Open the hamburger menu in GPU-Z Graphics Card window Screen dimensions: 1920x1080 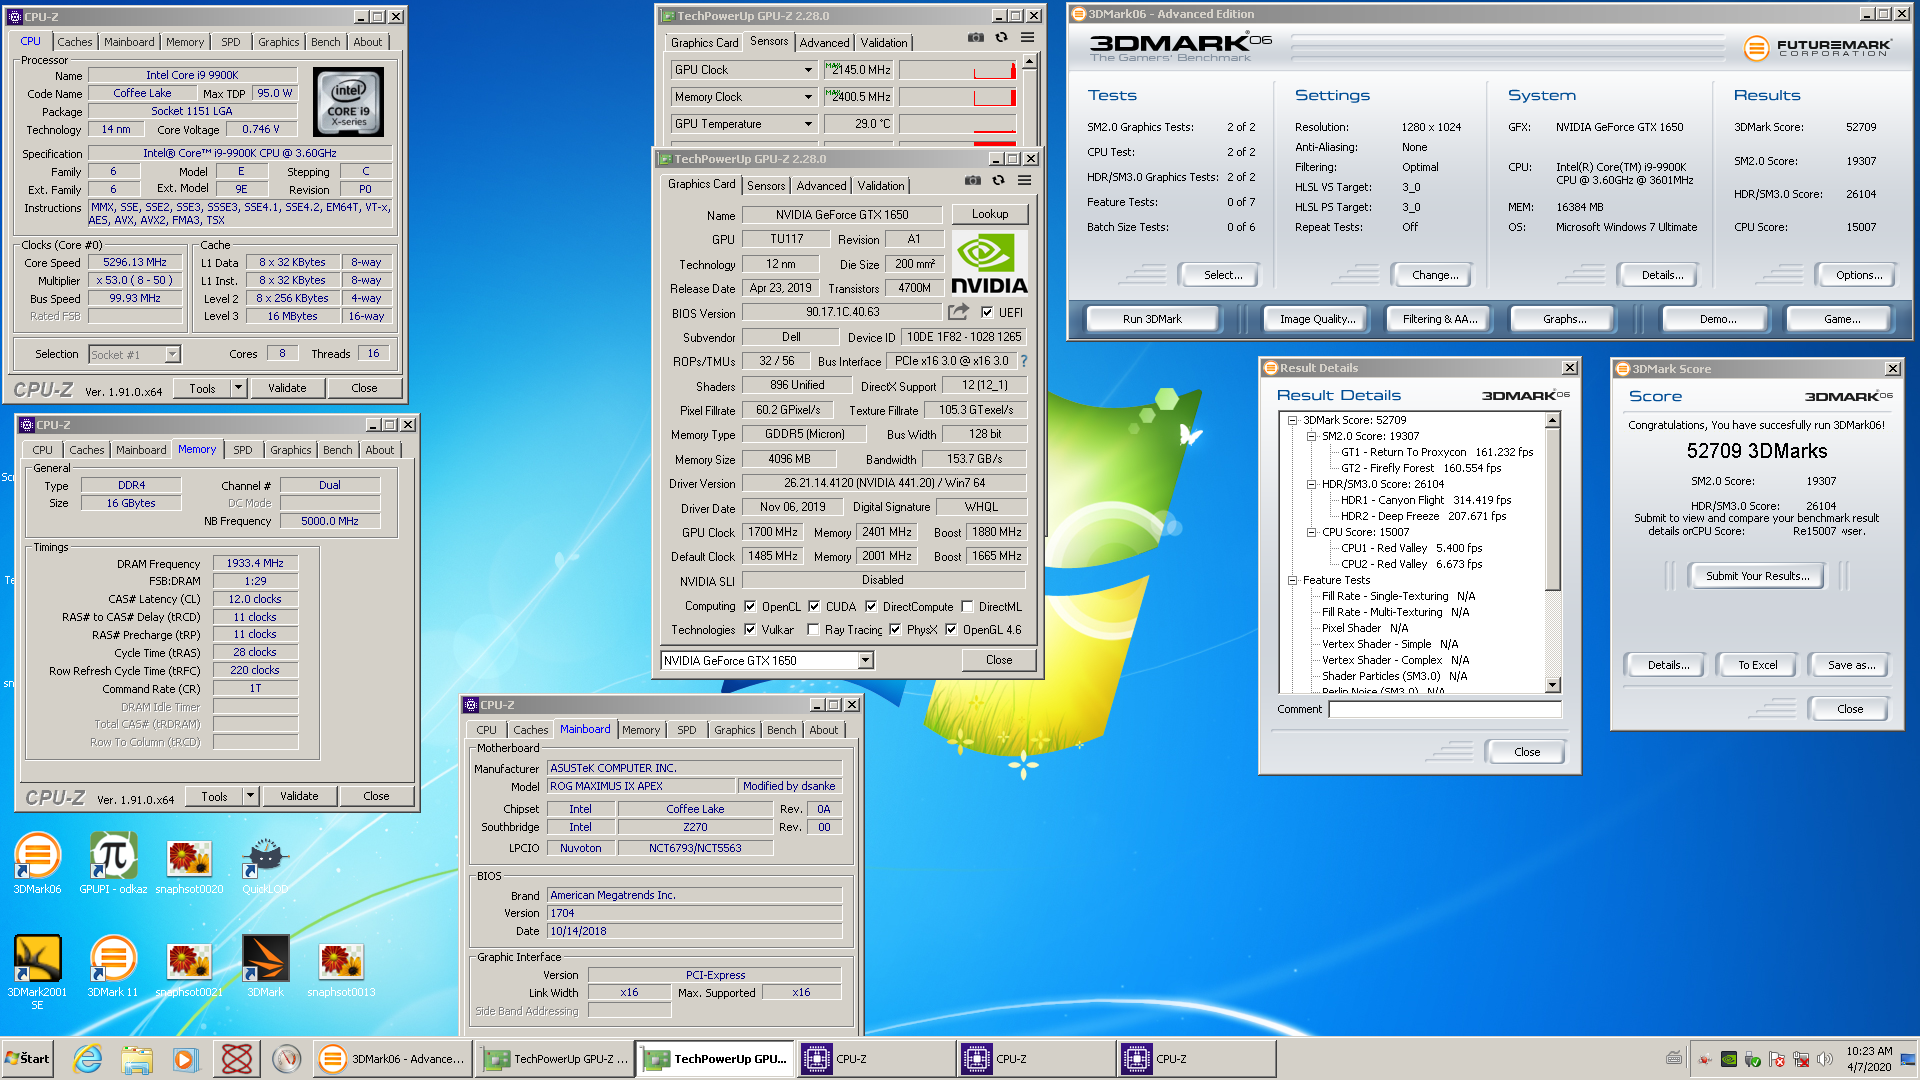tap(1024, 181)
